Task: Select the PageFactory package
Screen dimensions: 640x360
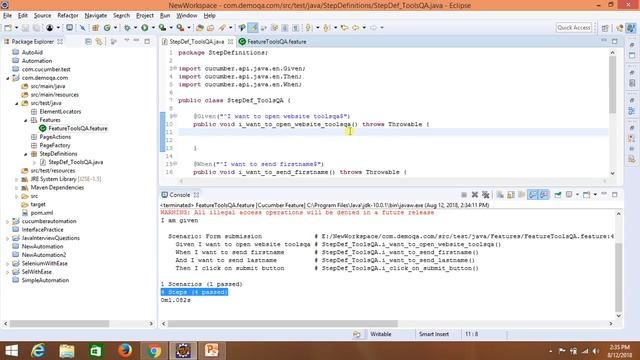Action: click(55, 146)
